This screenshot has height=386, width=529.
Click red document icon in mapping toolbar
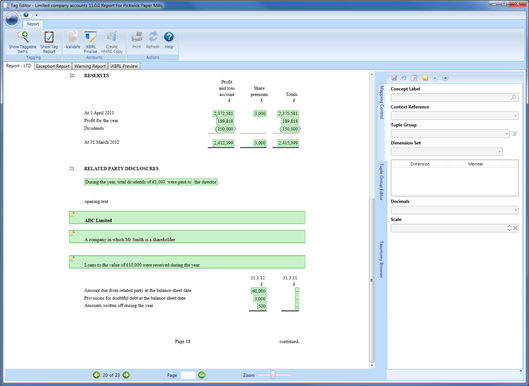click(414, 78)
